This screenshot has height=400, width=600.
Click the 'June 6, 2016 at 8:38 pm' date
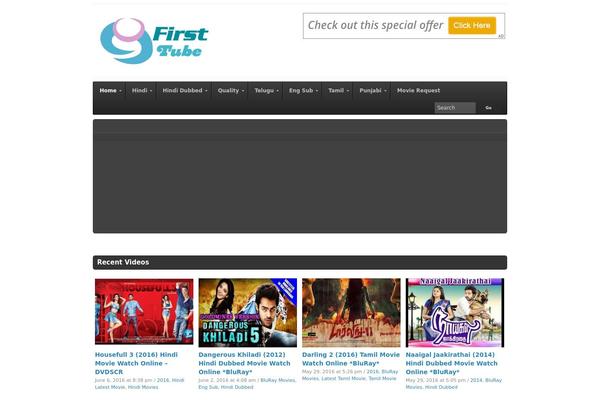[123, 380]
